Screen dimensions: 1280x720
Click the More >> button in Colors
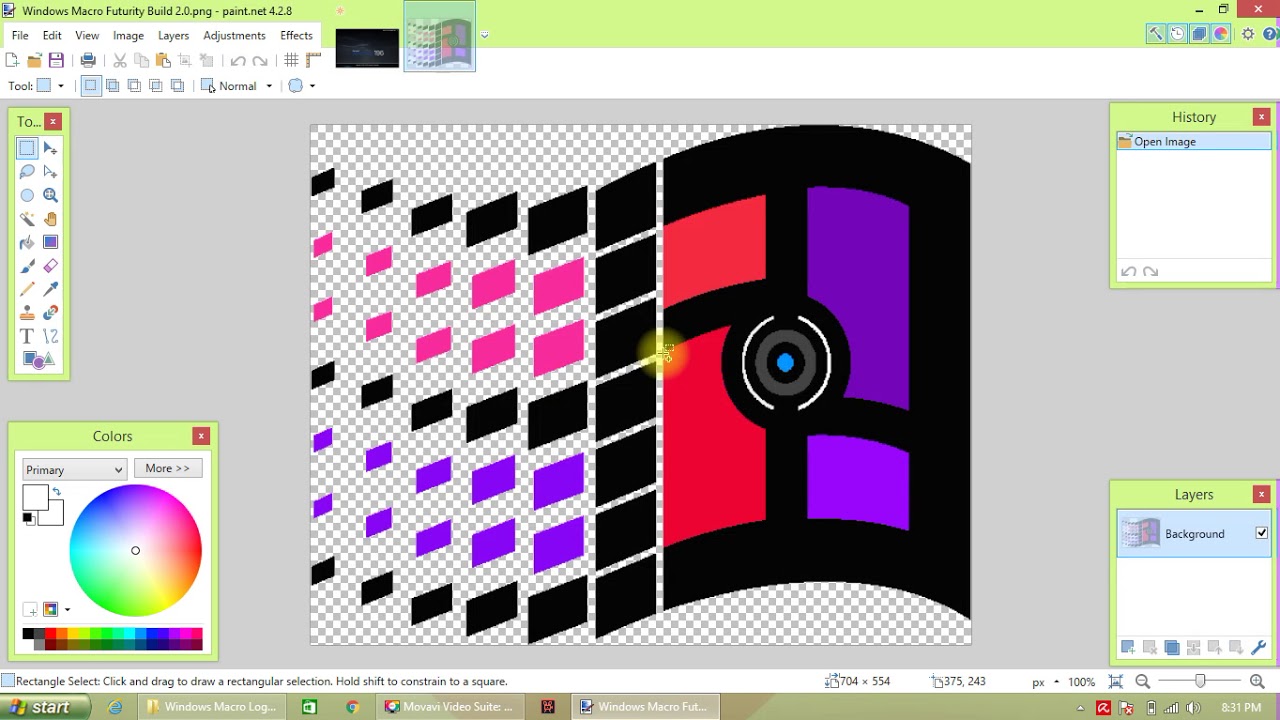point(167,468)
